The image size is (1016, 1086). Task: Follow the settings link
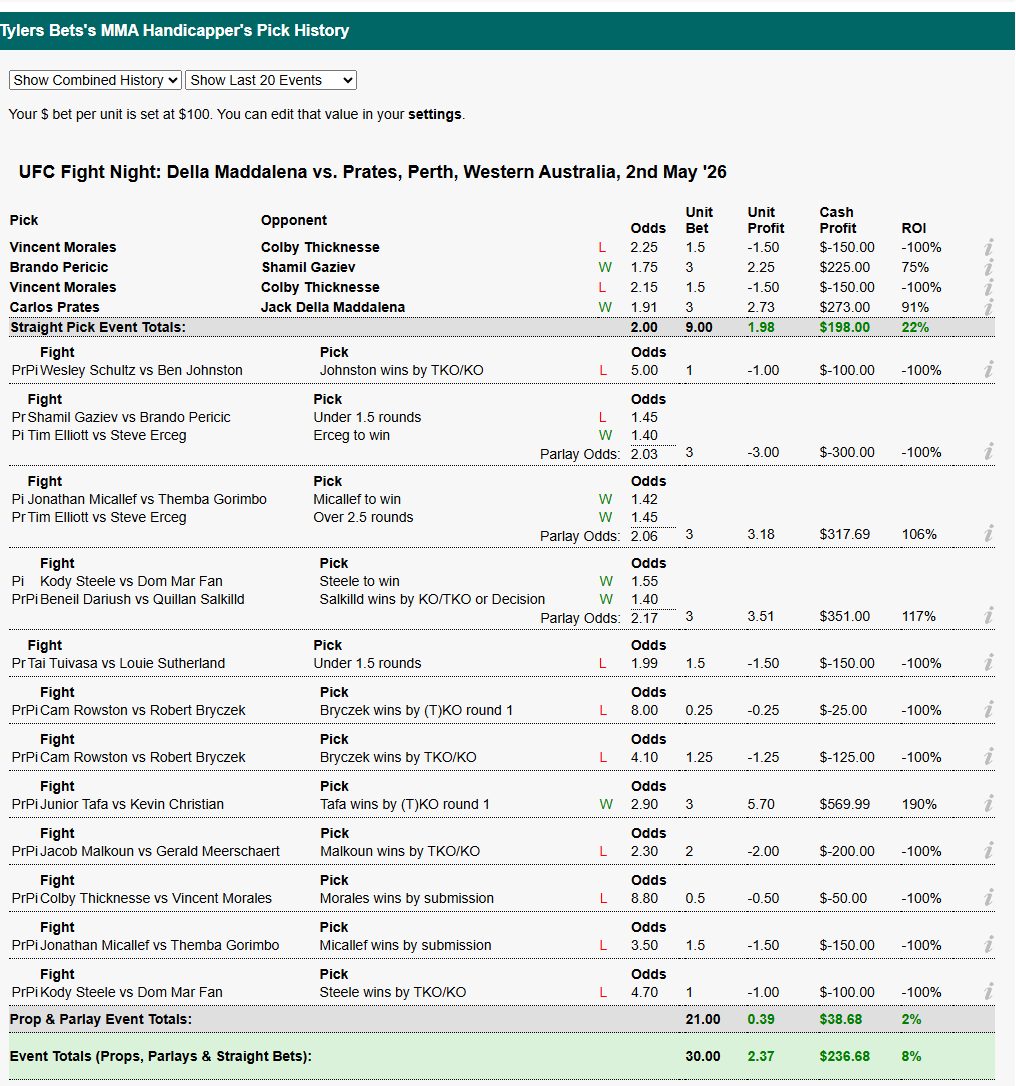tap(434, 114)
